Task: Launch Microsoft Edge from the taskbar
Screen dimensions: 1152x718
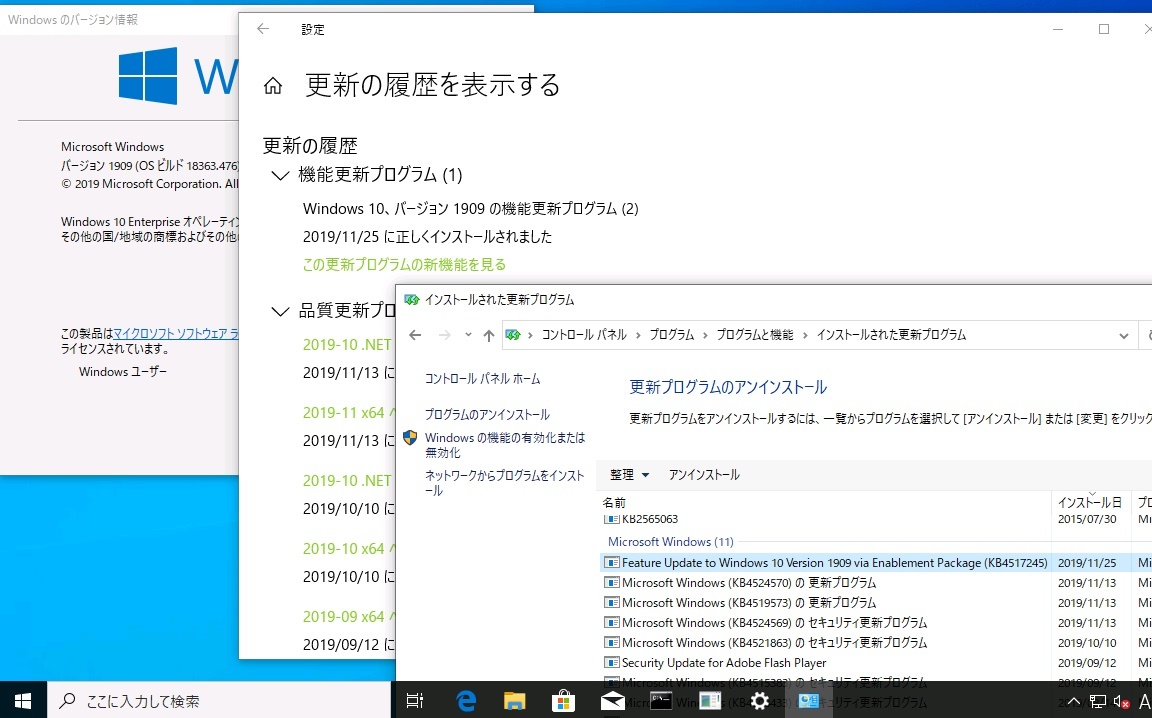Action: (466, 701)
